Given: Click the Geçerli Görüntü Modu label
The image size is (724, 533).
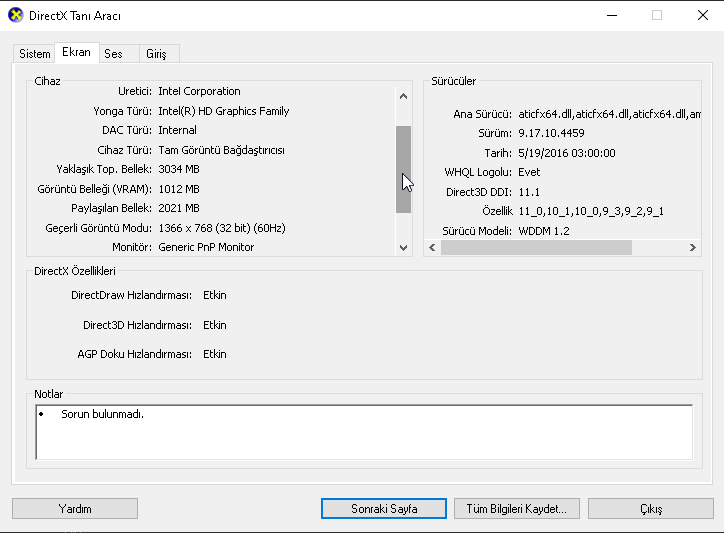Looking at the screenshot, I should (98, 228).
